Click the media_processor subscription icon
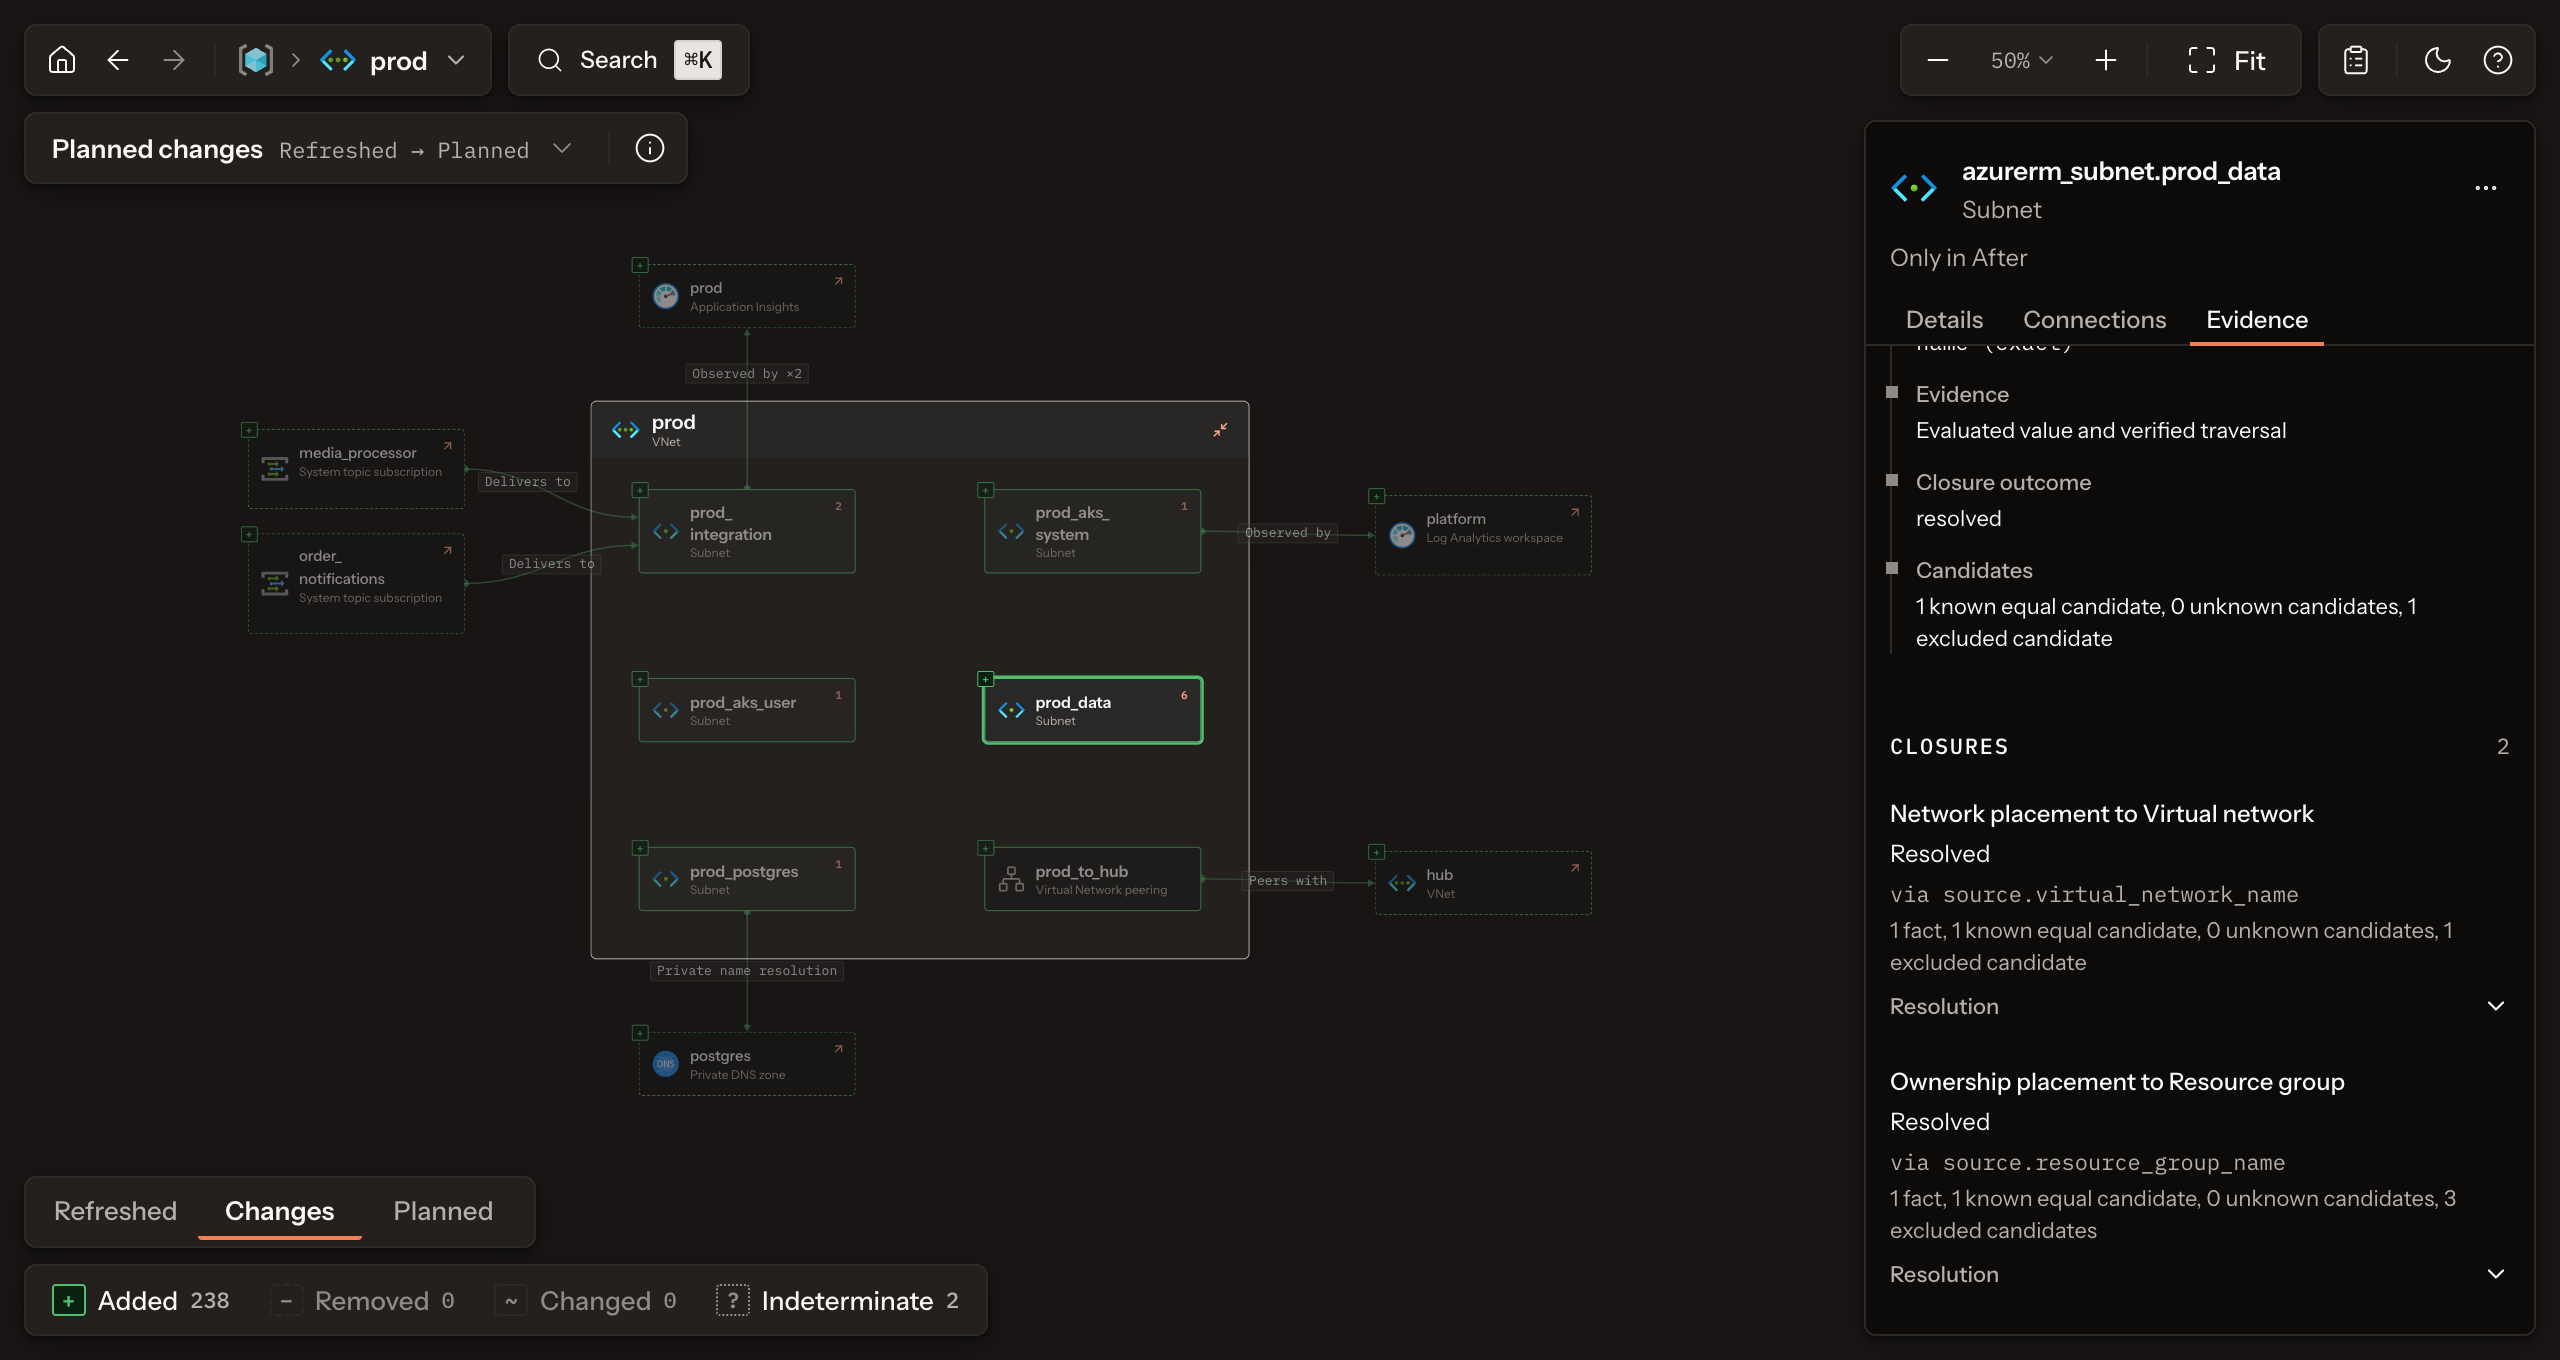 (274, 469)
